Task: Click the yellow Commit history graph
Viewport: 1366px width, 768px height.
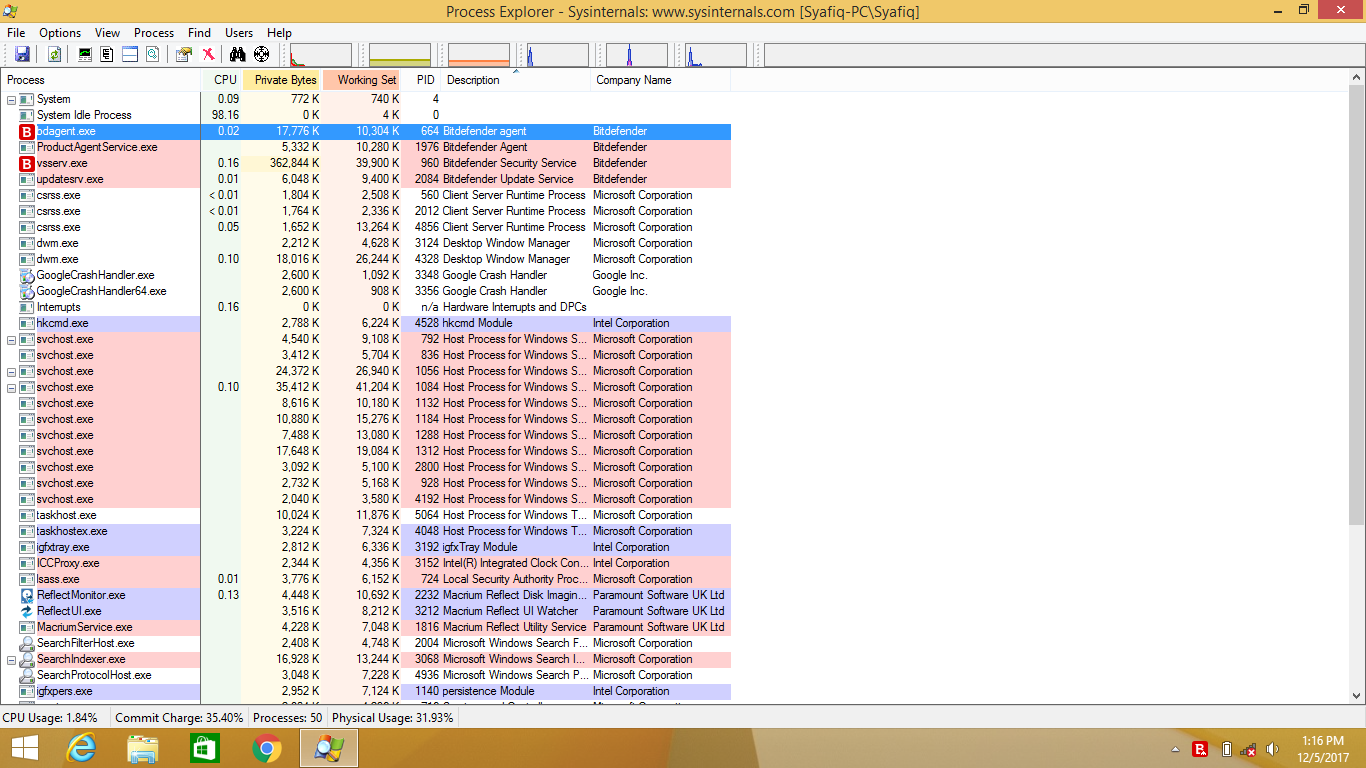Action: pyautogui.click(x=400, y=55)
